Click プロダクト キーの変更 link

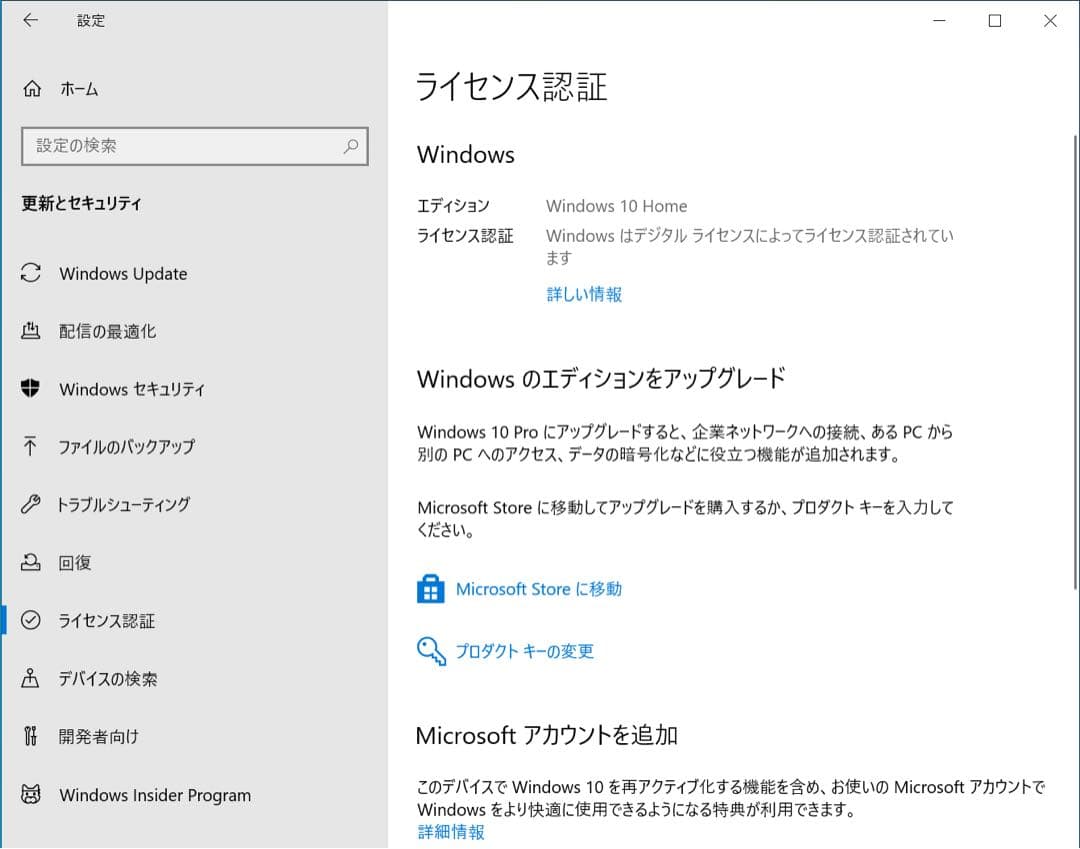tap(524, 651)
